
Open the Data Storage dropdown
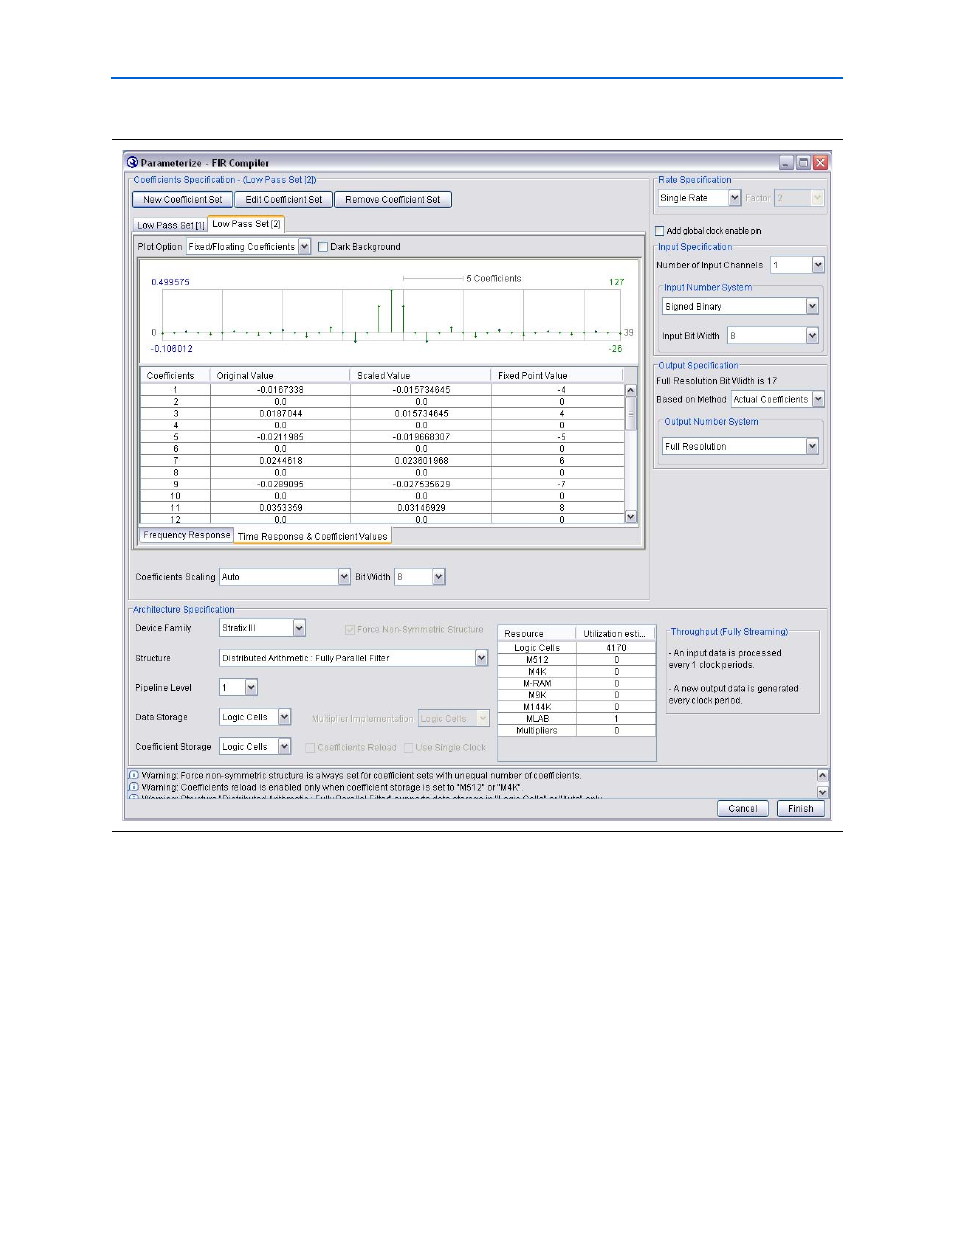click(x=284, y=717)
